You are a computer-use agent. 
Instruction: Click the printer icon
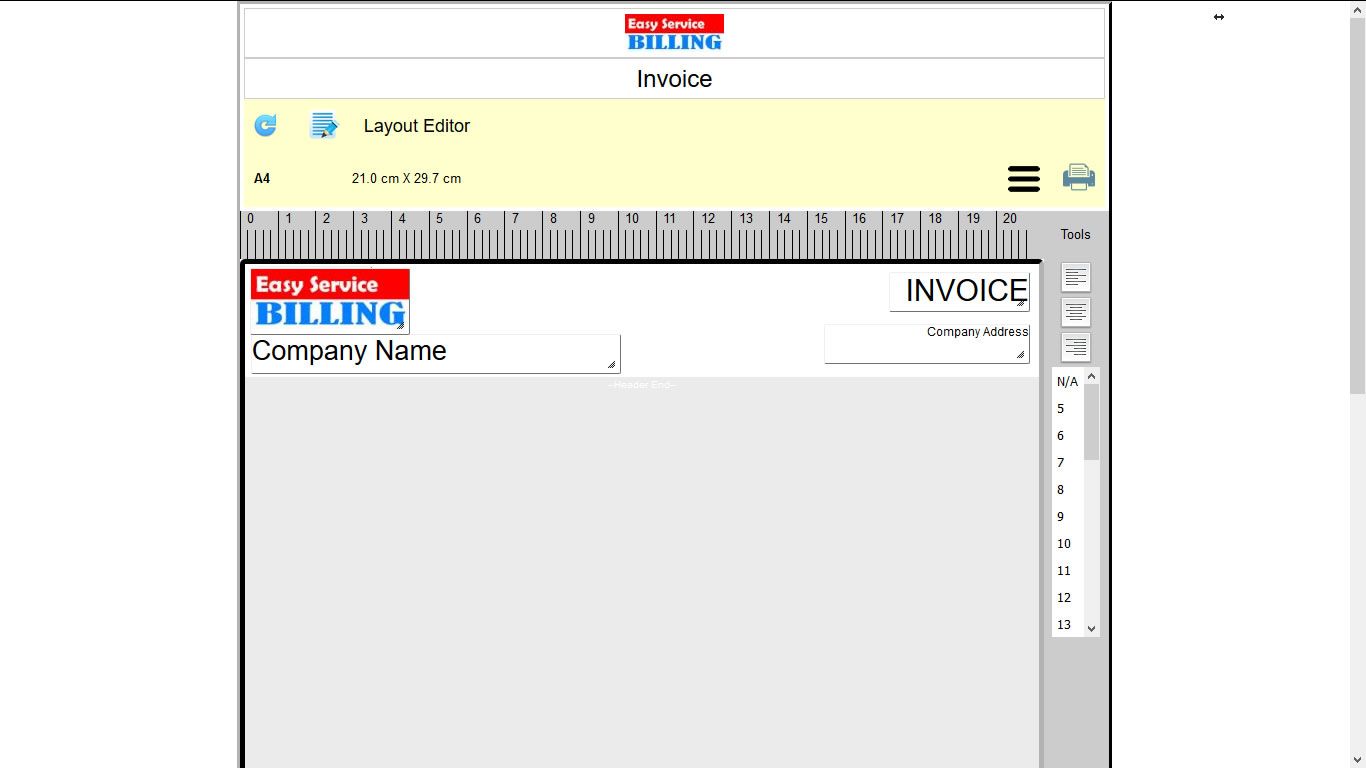click(x=1079, y=177)
